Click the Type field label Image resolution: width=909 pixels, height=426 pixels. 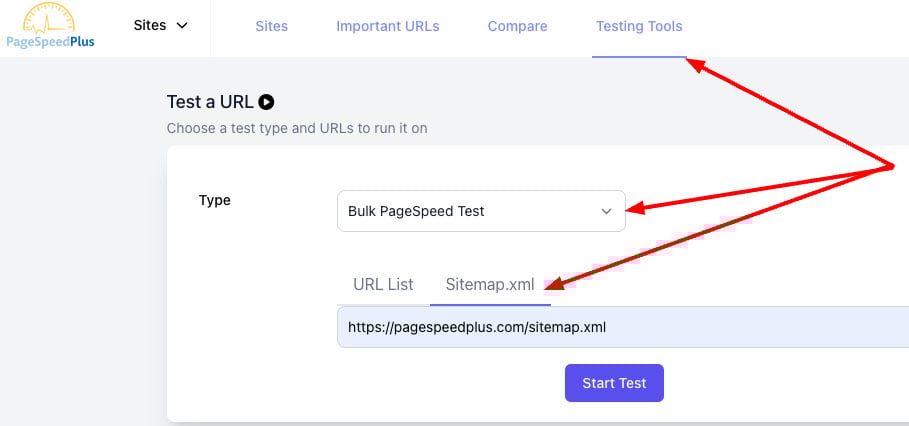(215, 200)
